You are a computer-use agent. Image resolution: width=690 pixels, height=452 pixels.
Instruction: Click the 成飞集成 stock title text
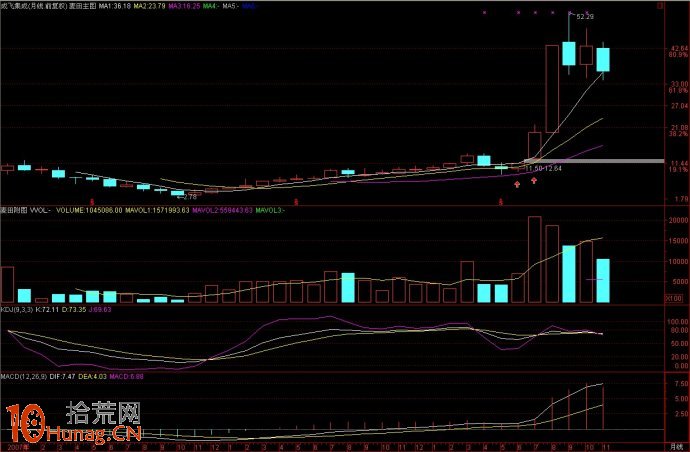(x=14, y=6)
